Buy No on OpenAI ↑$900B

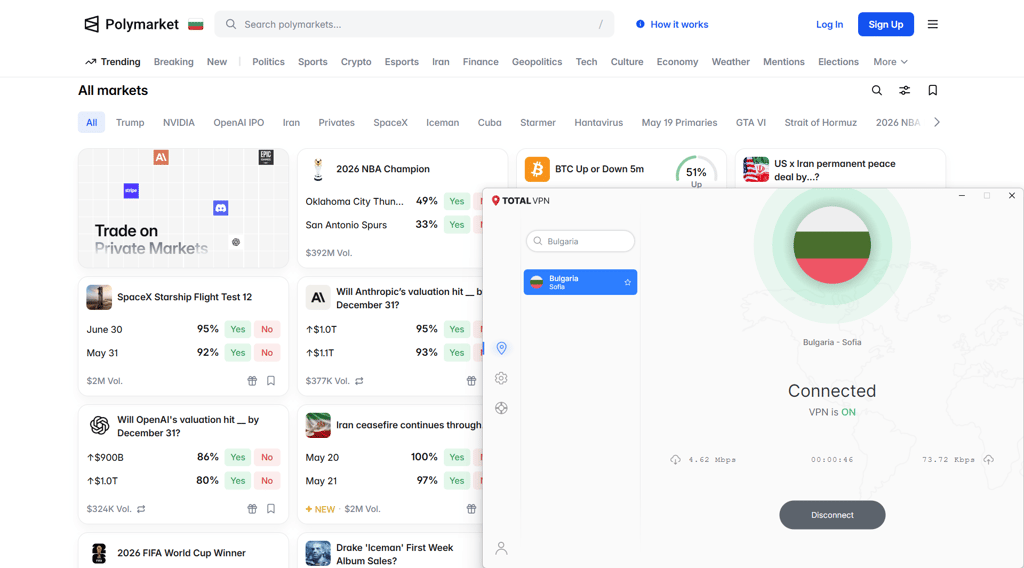[267, 457]
